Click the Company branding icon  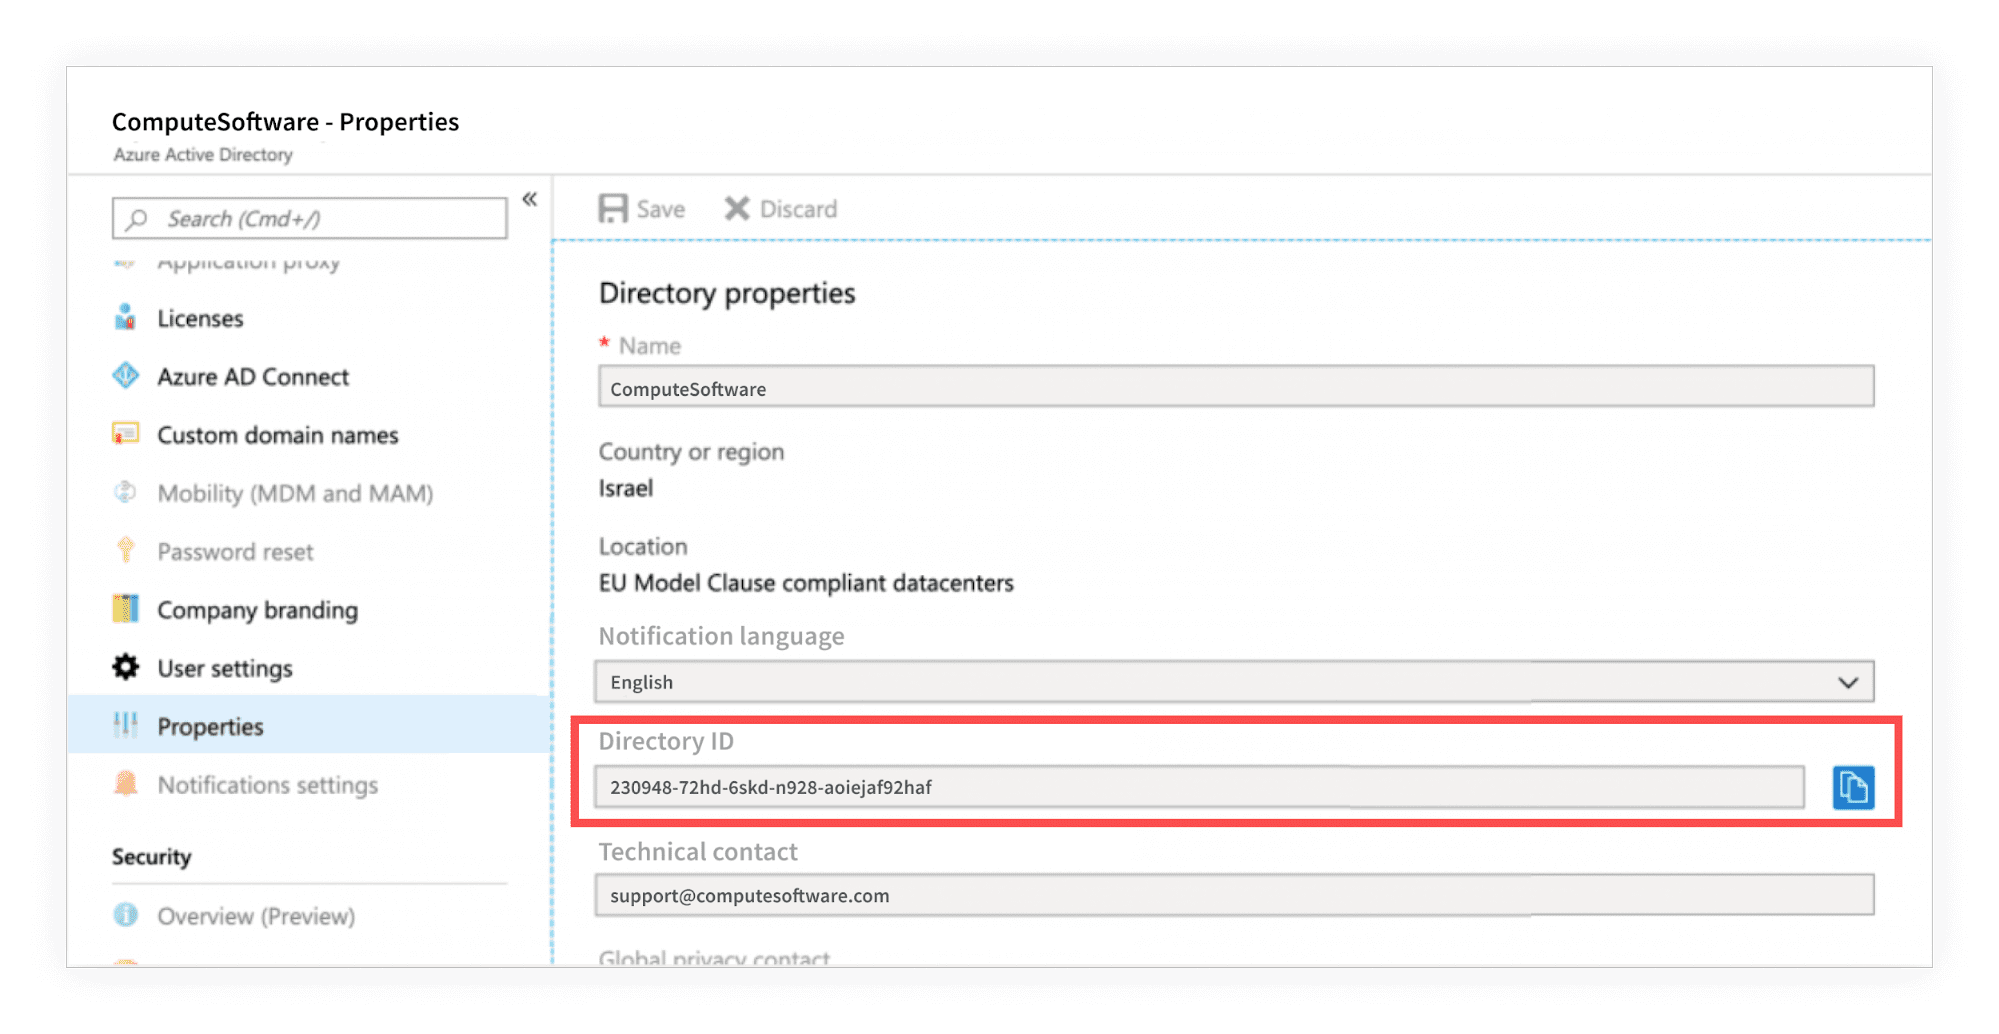tap(125, 609)
